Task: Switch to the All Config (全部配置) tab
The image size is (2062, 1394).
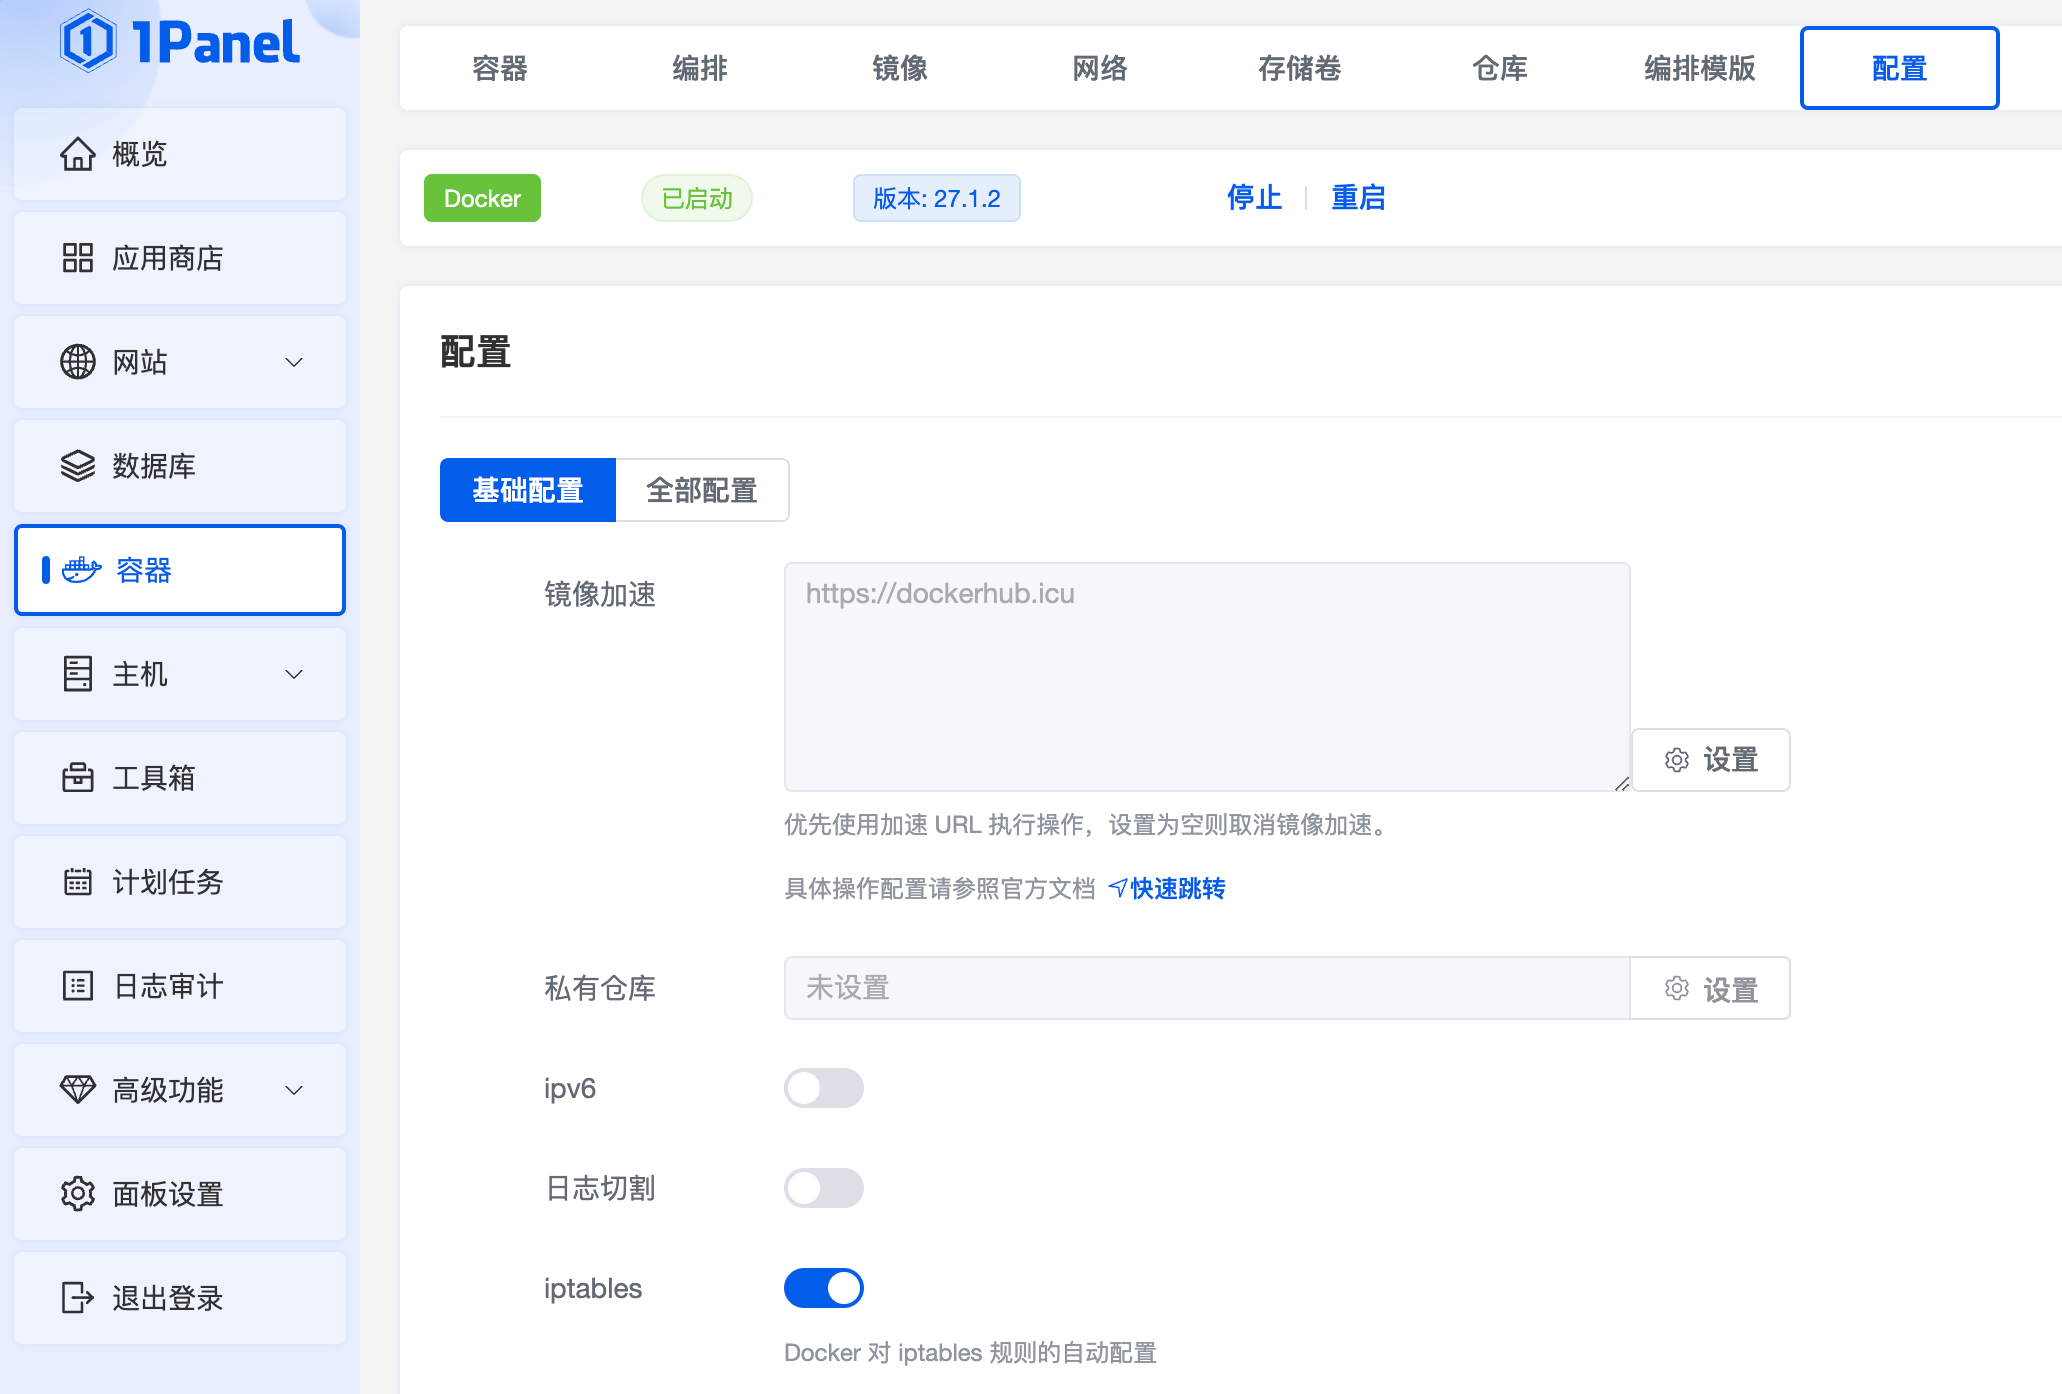Action: click(x=702, y=490)
